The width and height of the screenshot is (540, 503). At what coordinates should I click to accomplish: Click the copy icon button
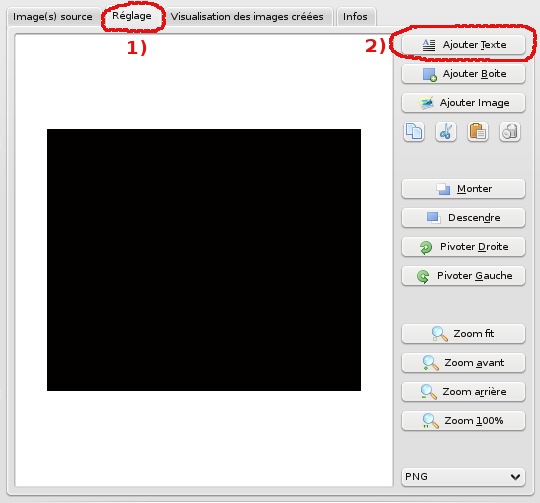coord(414,132)
